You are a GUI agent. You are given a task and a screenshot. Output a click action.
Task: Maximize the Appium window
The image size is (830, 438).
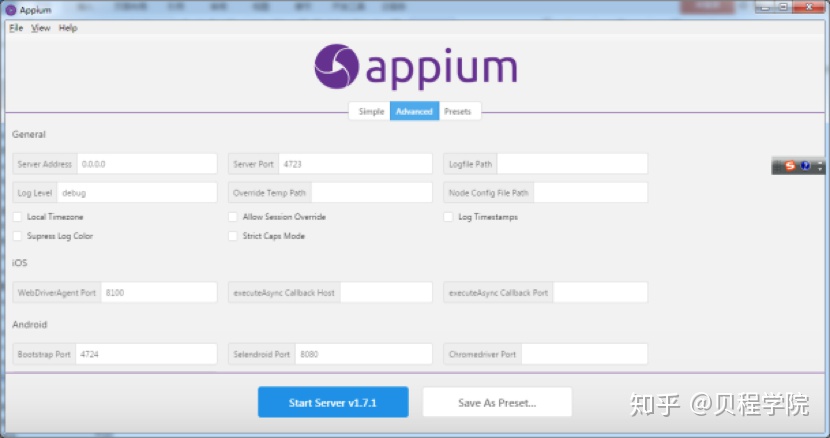pos(784,7)
